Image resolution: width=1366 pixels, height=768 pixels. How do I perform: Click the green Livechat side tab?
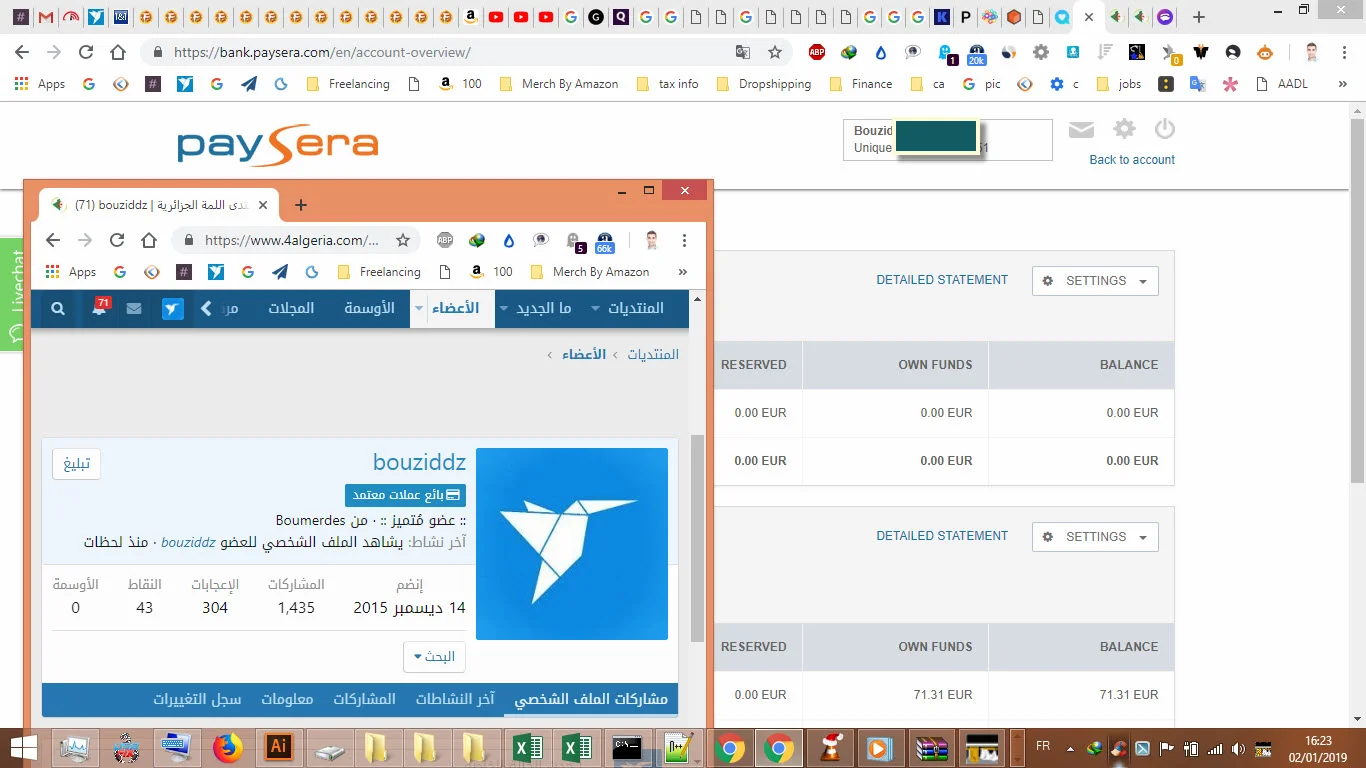[13, 294]
